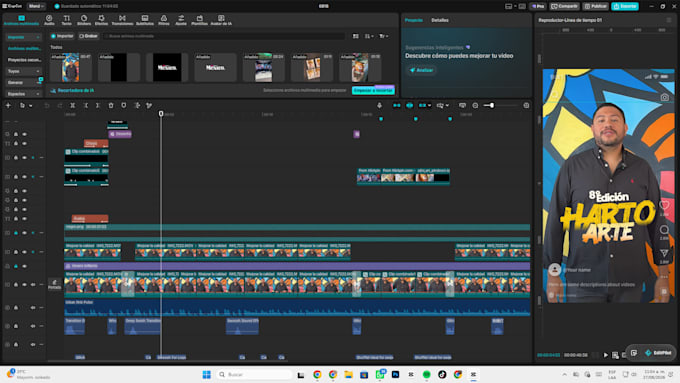This screenshot has width=680, height=383.
Task: Click the Publicar button
Action: click(595, 6)
